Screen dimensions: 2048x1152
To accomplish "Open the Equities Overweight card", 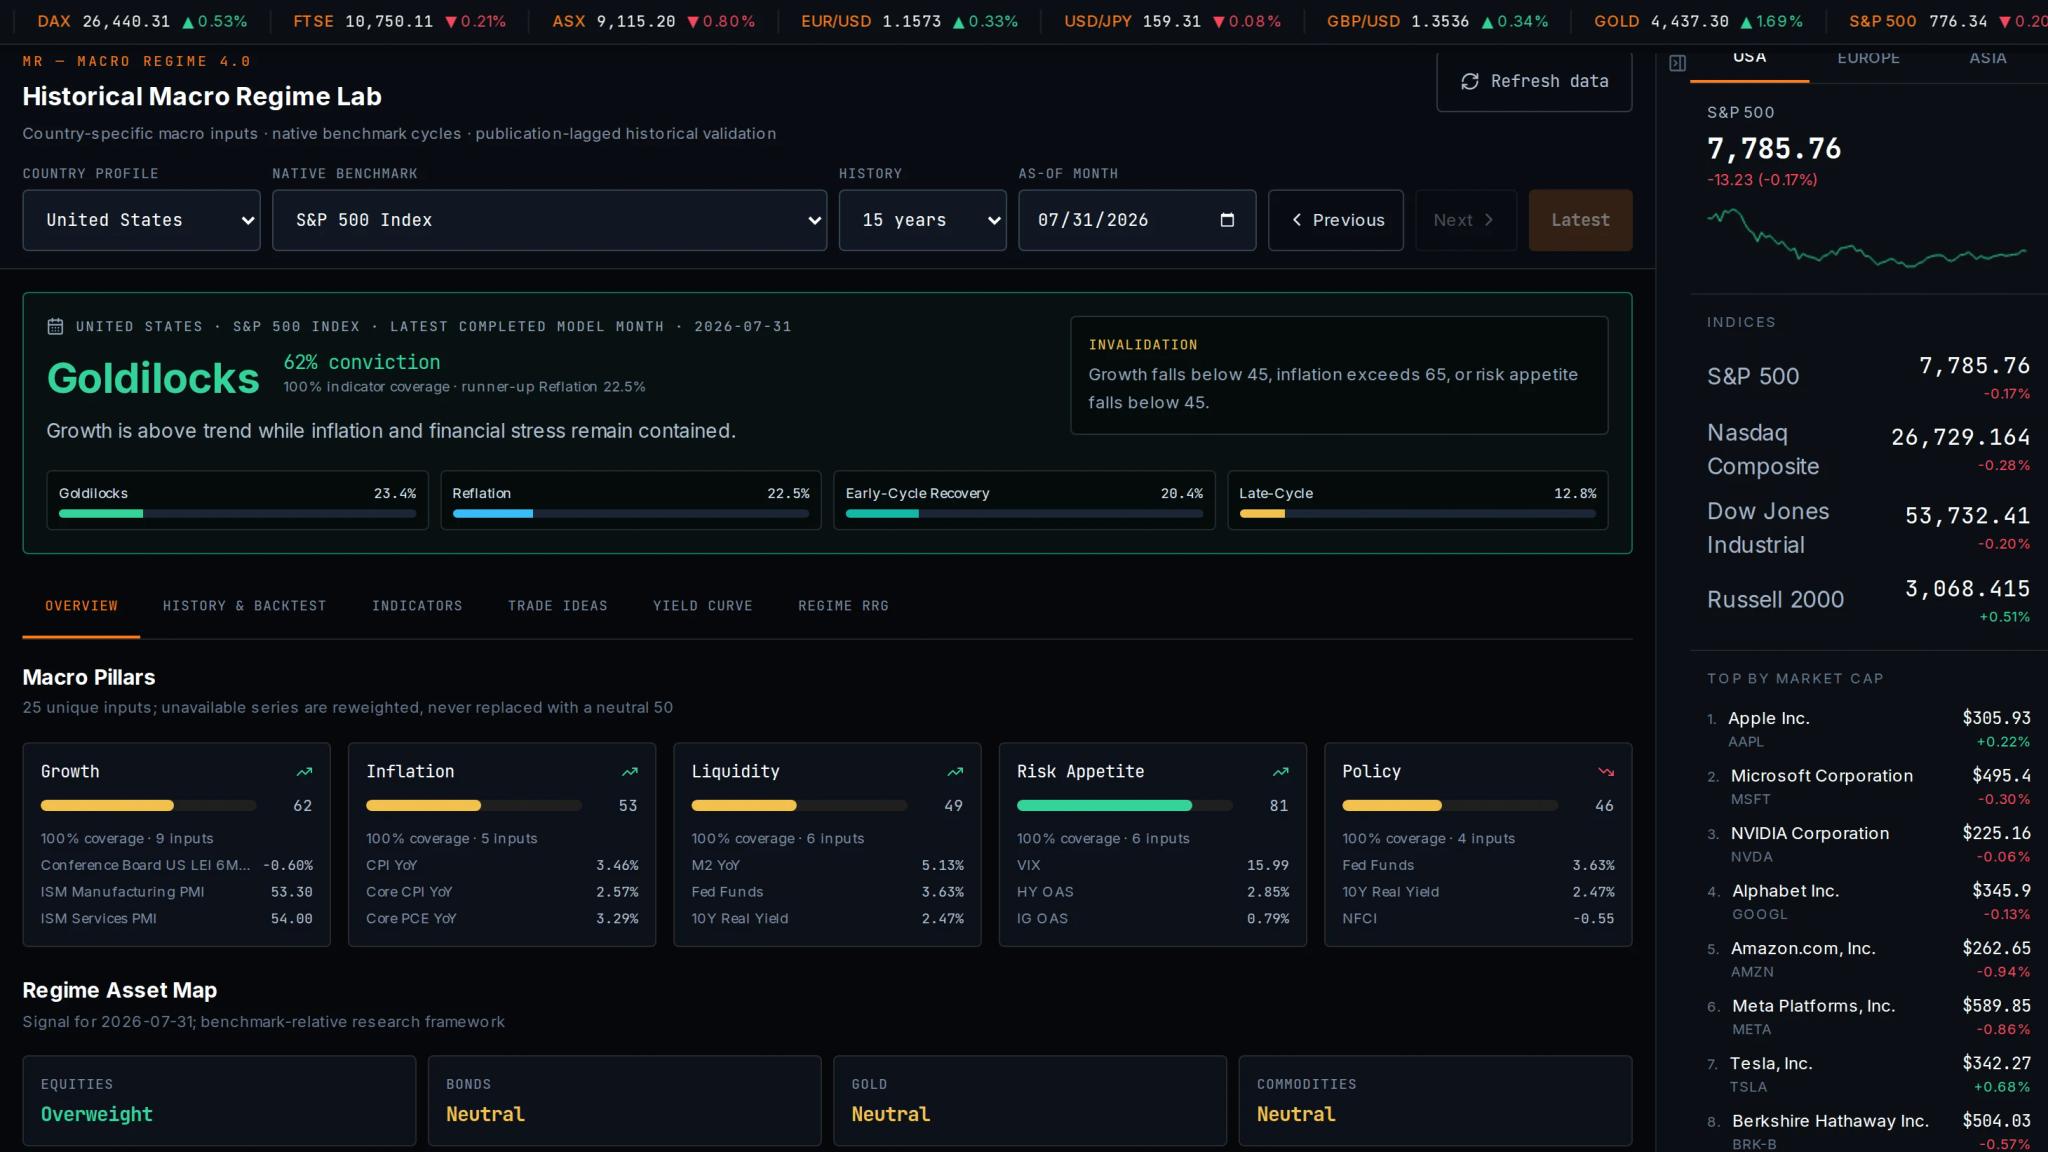I will coord(219,1100).
